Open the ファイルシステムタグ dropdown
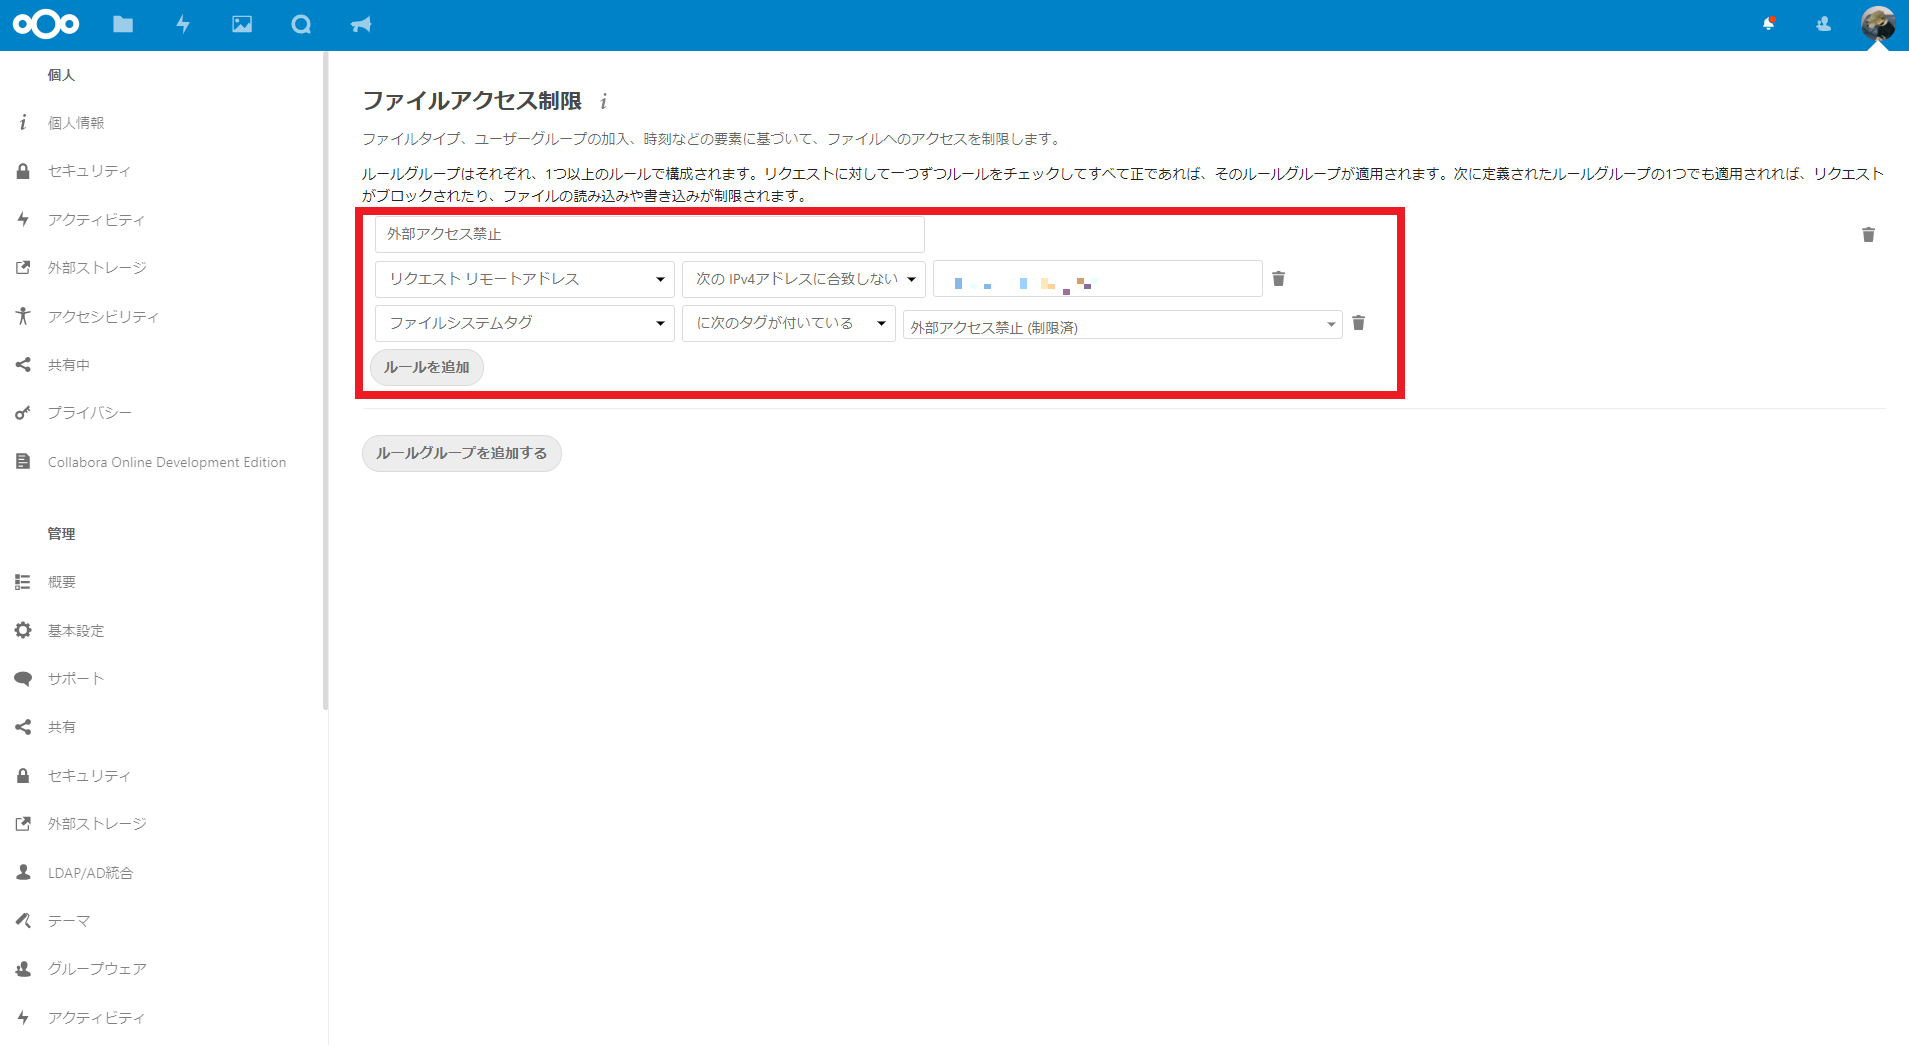Image resolution: width=1909 pixels, height=1045 pixels. (x=525, y=323)
